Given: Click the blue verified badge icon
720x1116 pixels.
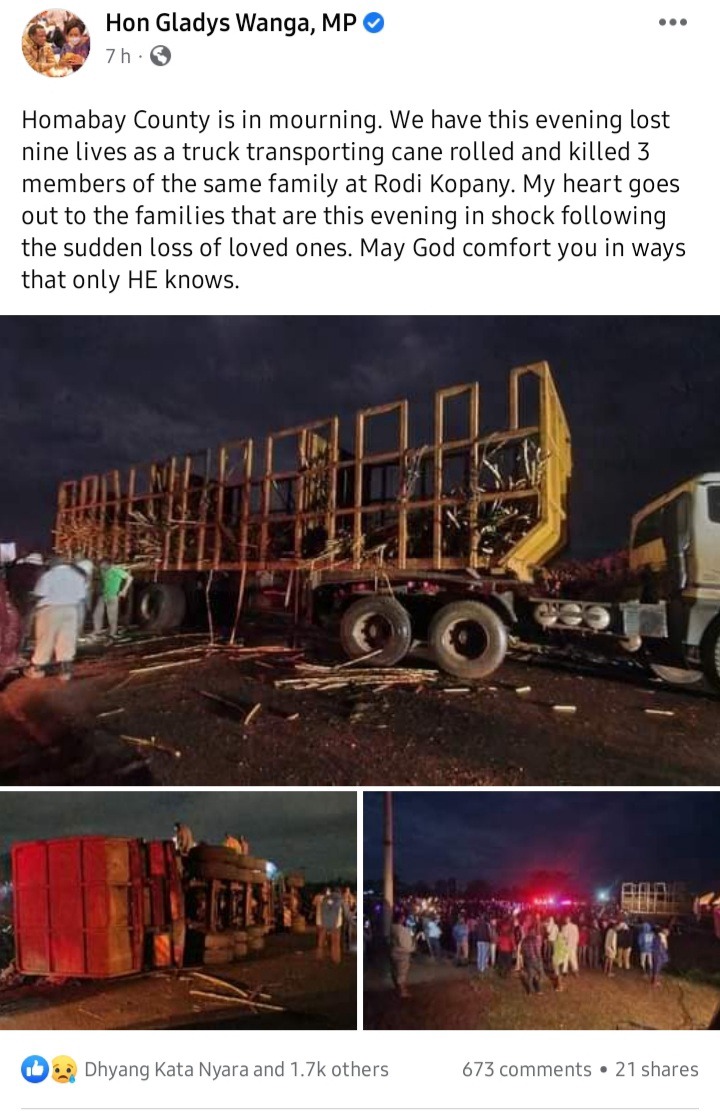Looking at the screenshot, I should (x=374, y=23).
